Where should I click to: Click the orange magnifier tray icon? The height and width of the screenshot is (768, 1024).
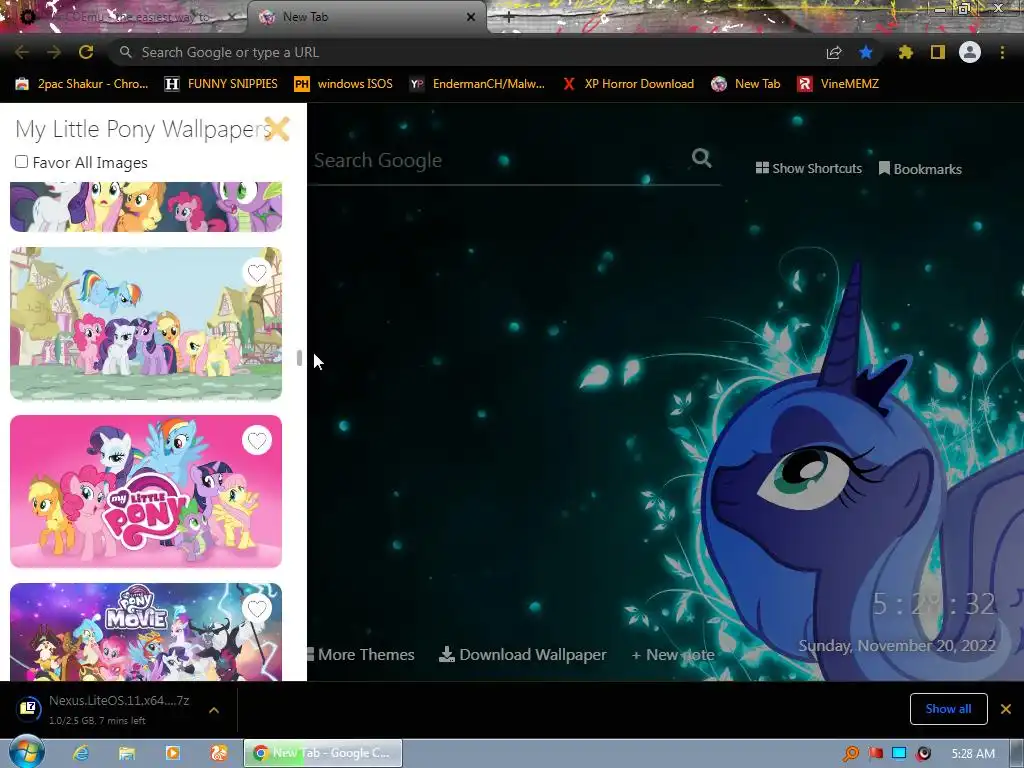[851, 754]
